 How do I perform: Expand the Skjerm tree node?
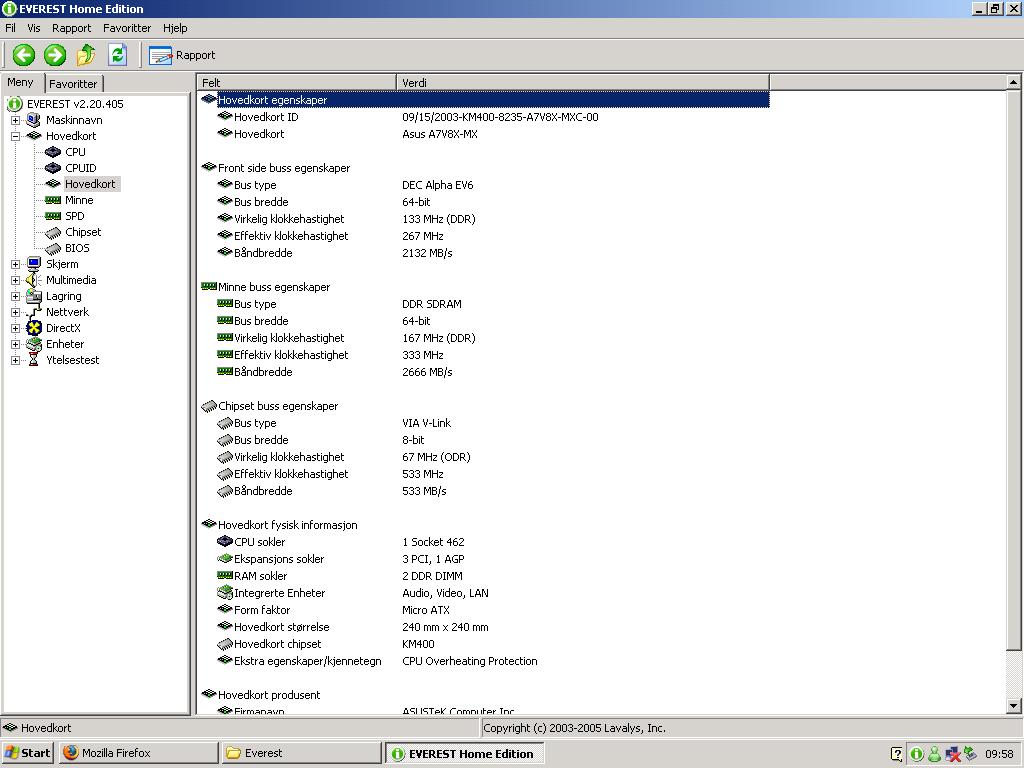(x=16, y=264)
